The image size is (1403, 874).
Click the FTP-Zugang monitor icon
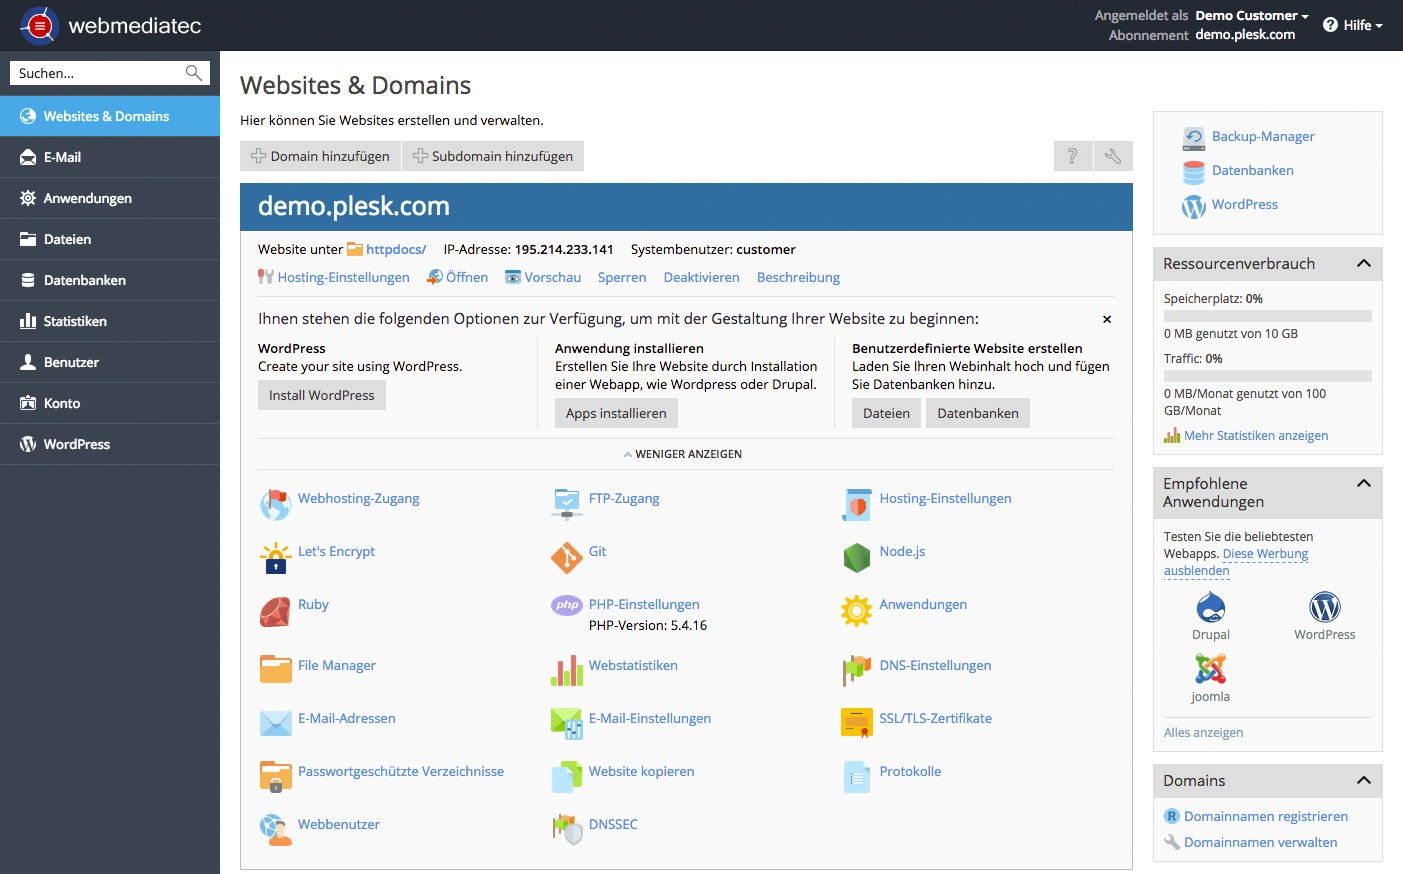click(566, 504)
